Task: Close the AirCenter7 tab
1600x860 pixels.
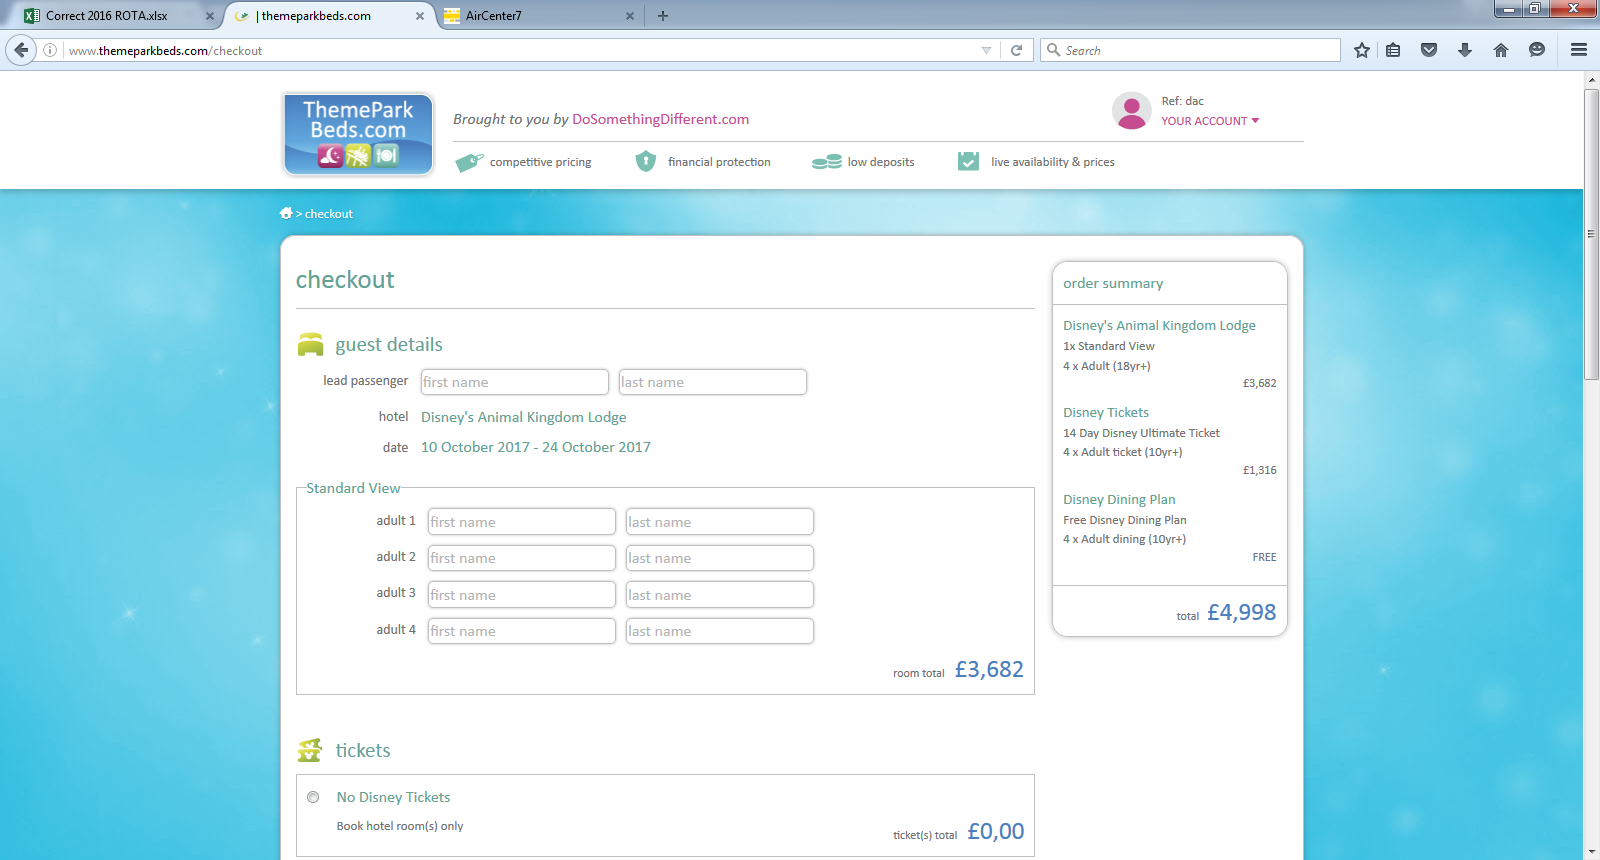Action: point(629,16)
